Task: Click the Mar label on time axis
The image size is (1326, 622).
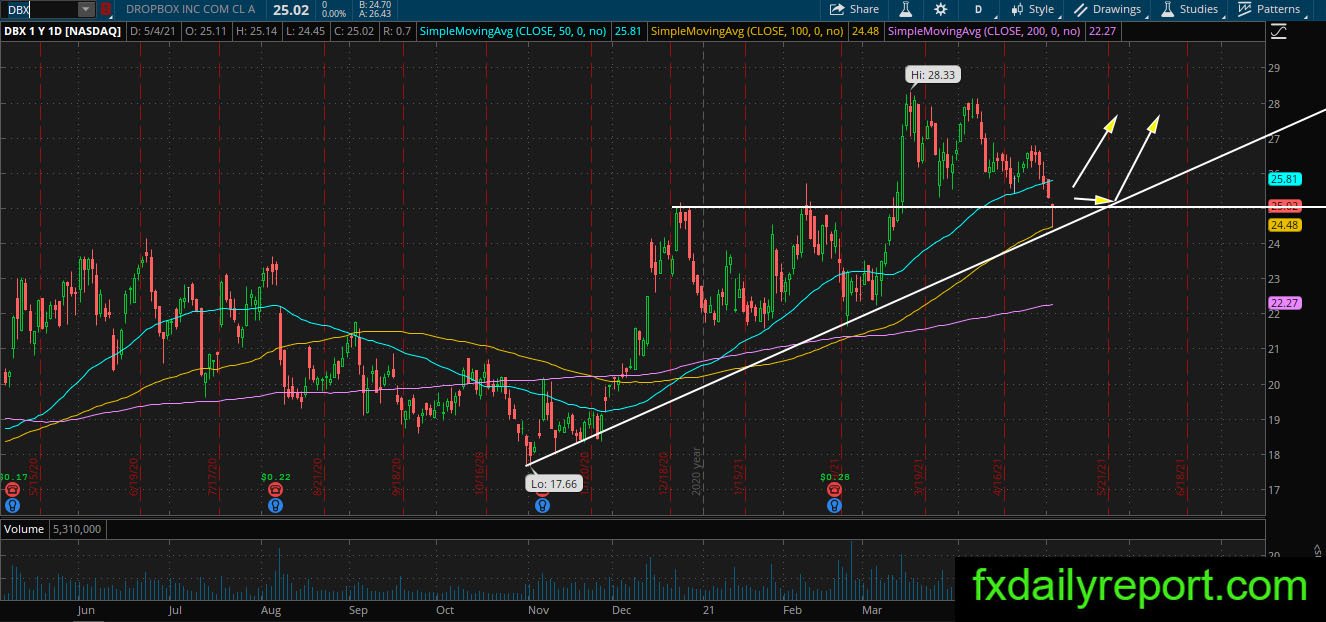Action: point(874,610)
